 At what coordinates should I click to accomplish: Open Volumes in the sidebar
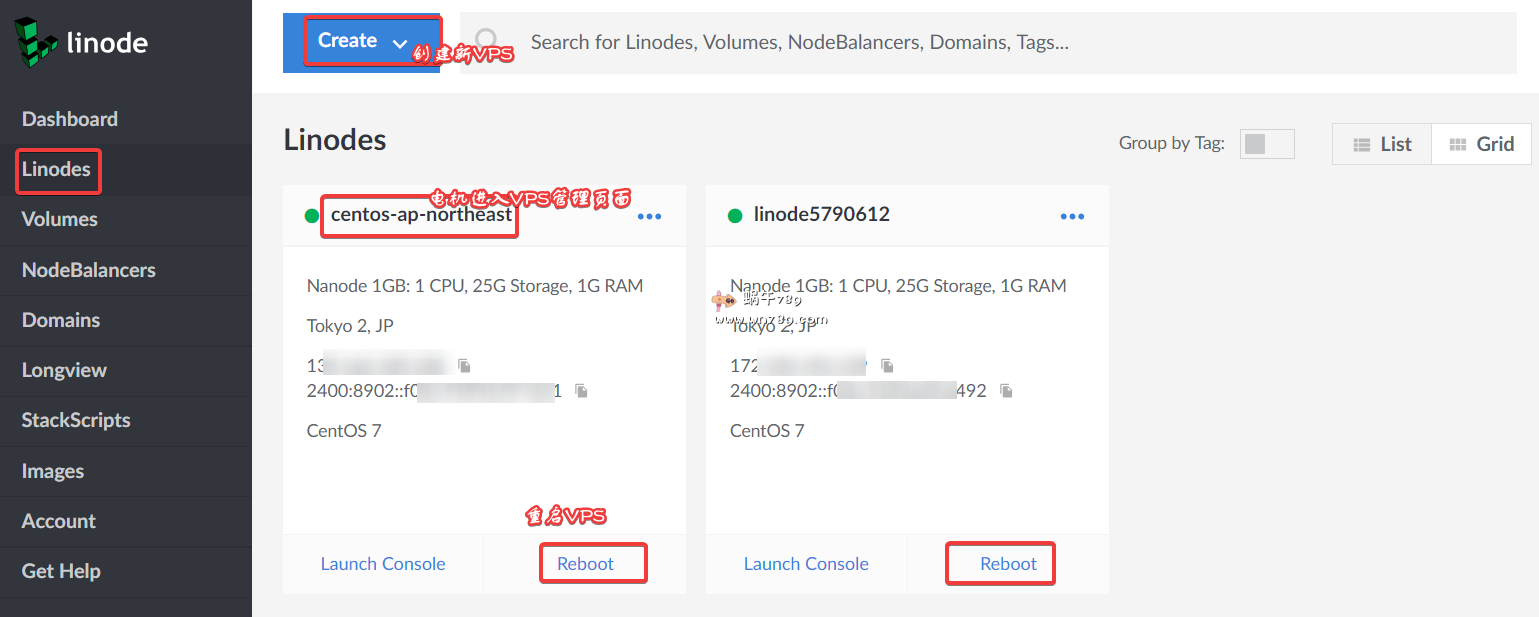pyautogui.click(x=60, y=219)
